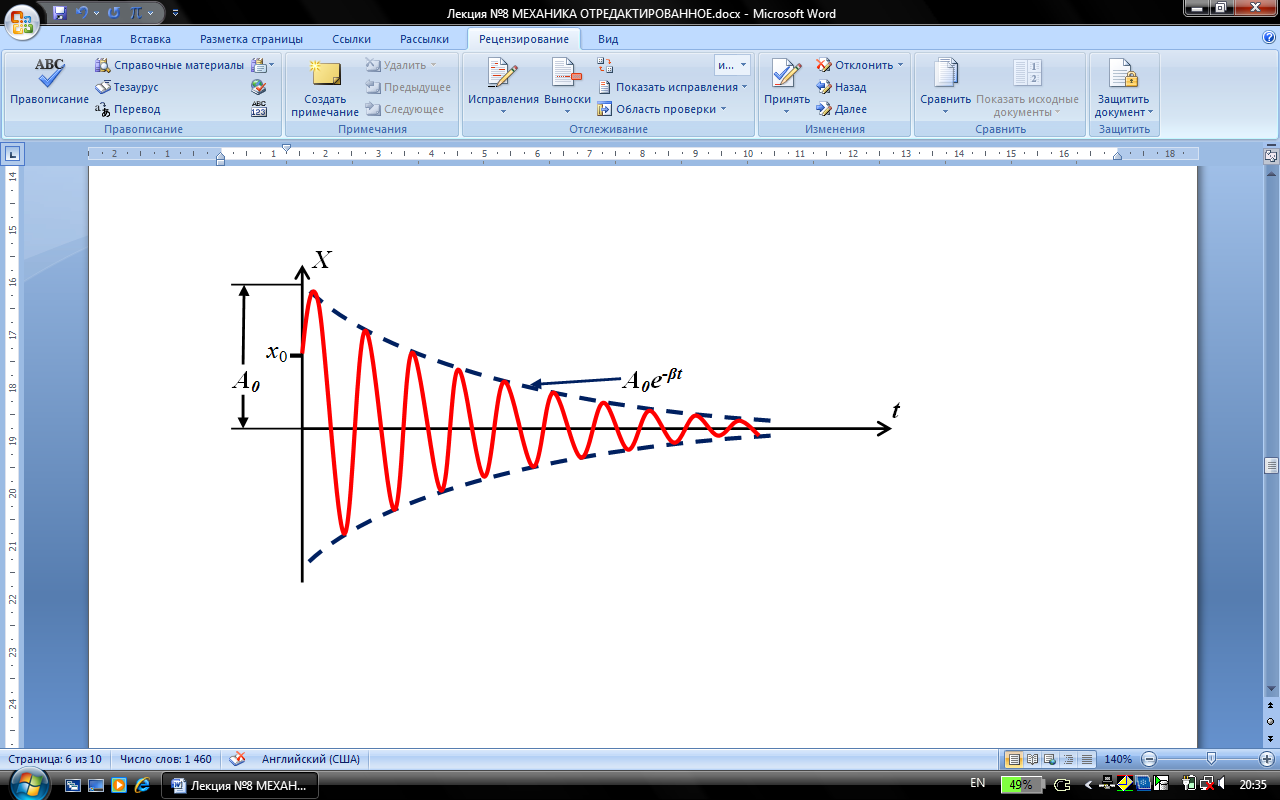This screenshot has height=800, width=1280.
Task: Open the Разметка страницы tab
Action: point(251,39)
